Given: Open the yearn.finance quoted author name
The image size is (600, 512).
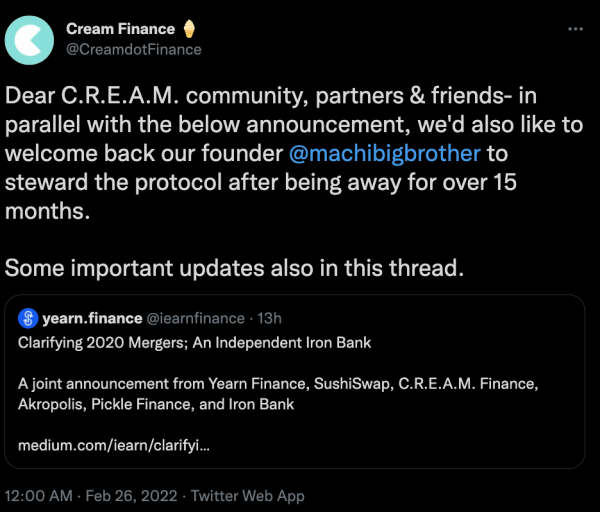Looking at the screenshot, I should click(x=92, y=318).
